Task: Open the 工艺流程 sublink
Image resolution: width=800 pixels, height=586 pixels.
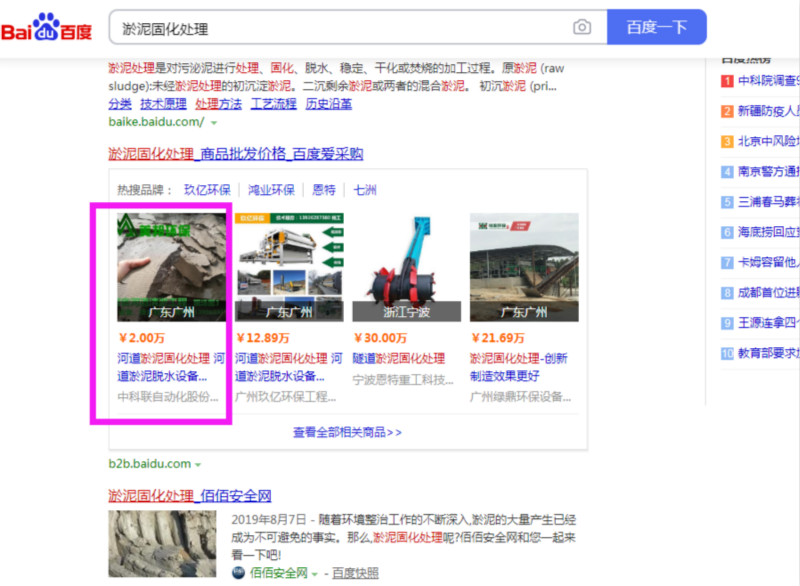Action: coord(273,104)
